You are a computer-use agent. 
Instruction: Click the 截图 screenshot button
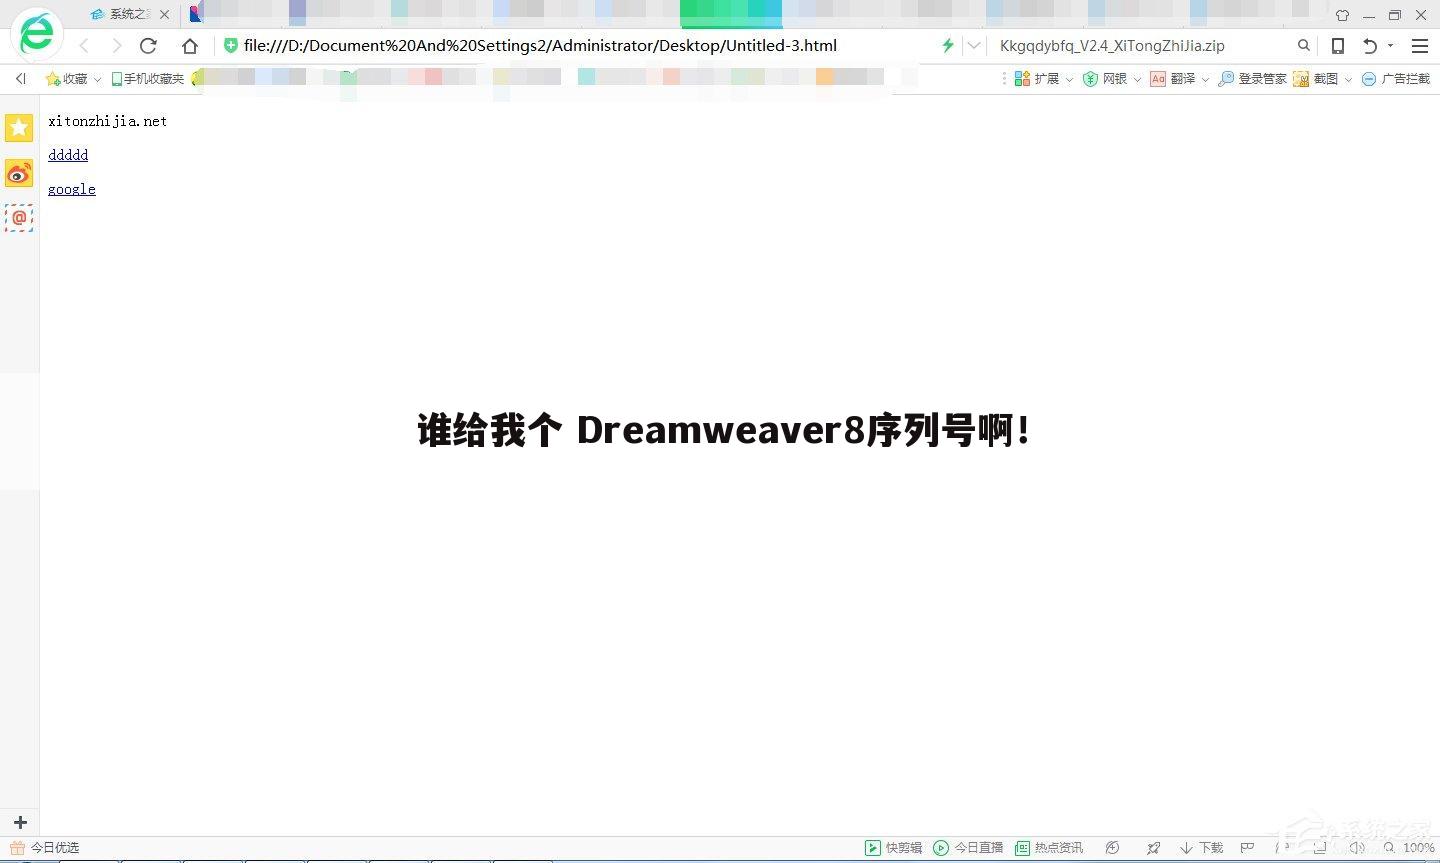1316,78
